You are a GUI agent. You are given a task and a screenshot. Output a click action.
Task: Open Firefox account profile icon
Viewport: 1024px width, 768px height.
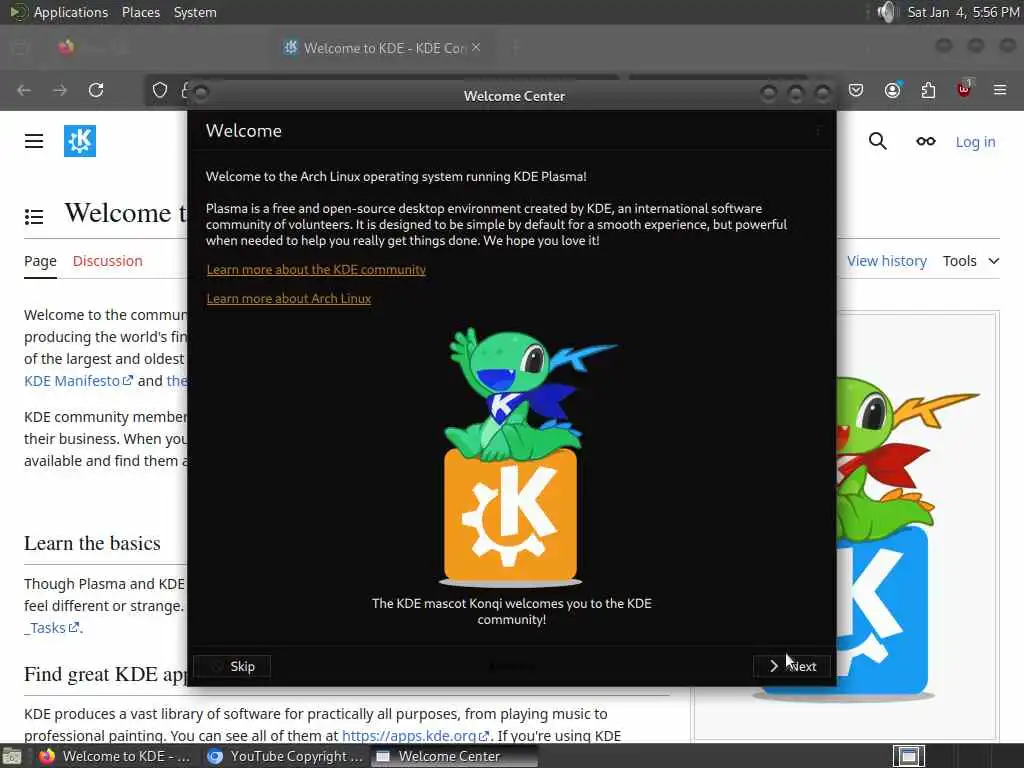pyautogui.click(x=892, y=90)
